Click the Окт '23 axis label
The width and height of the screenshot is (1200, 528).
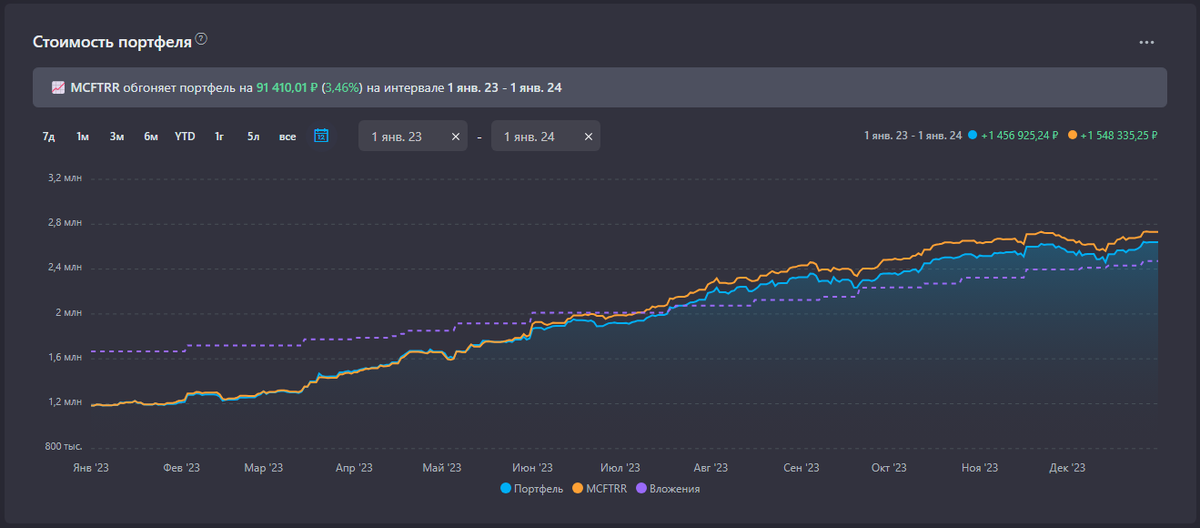pos(889,467)
